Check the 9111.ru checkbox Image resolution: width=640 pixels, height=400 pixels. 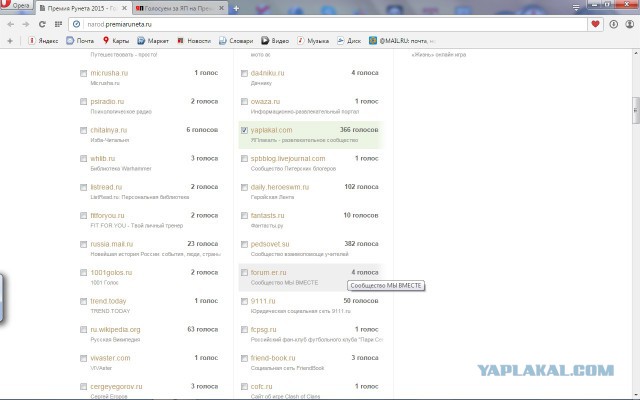tap(244, 301)
